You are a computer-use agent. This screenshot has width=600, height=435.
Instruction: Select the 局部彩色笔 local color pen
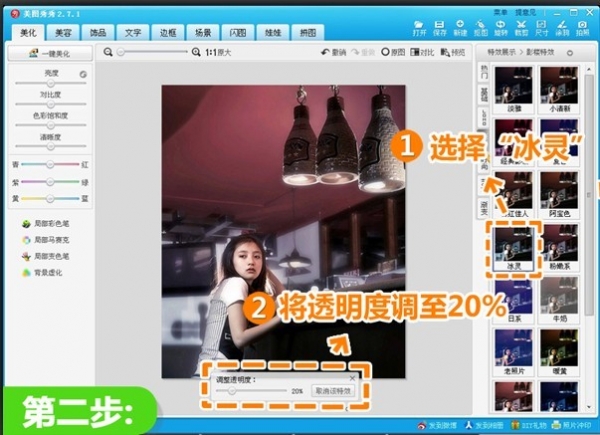click(46, 223)
